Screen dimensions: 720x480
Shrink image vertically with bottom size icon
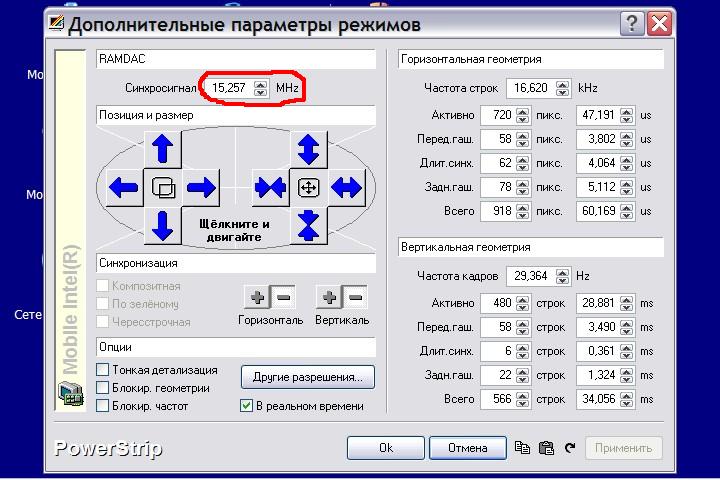308,225
